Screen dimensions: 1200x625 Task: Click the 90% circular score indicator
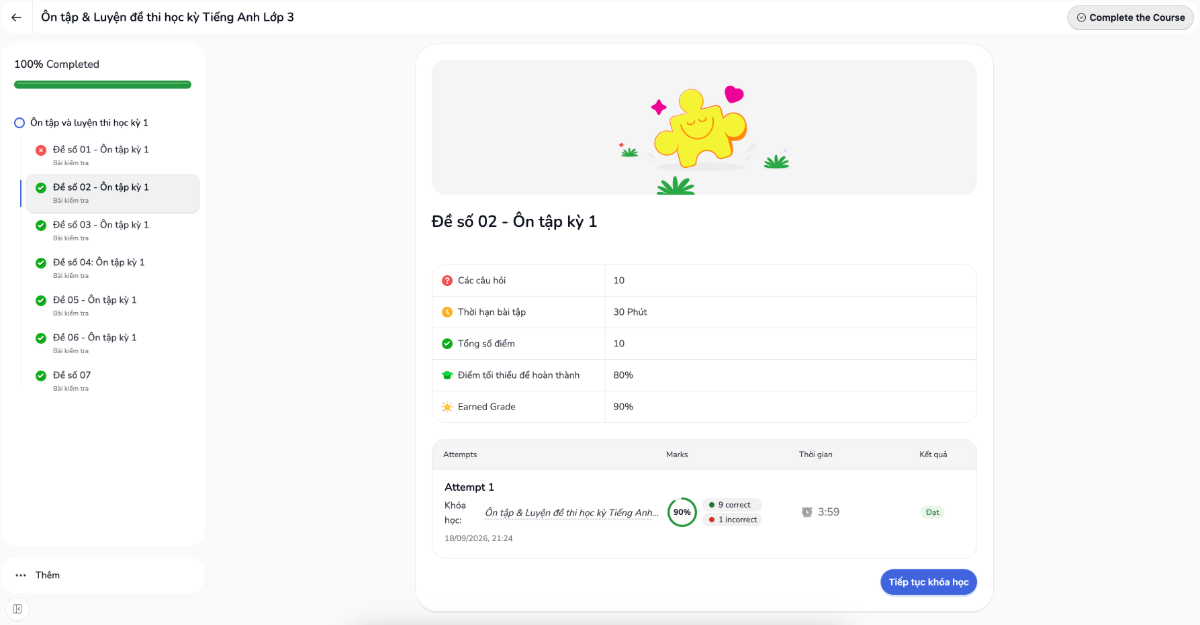click(x=682, y=512)
